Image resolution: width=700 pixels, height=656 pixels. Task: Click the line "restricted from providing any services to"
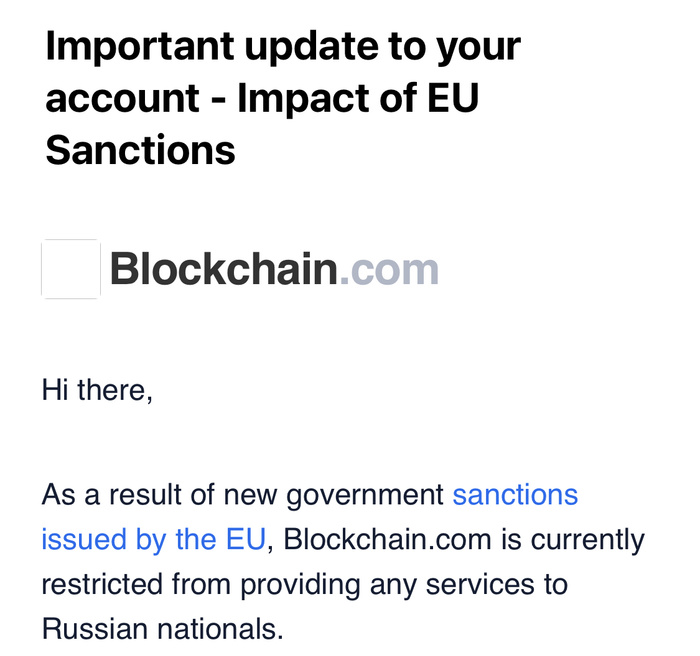coord(304,584)
